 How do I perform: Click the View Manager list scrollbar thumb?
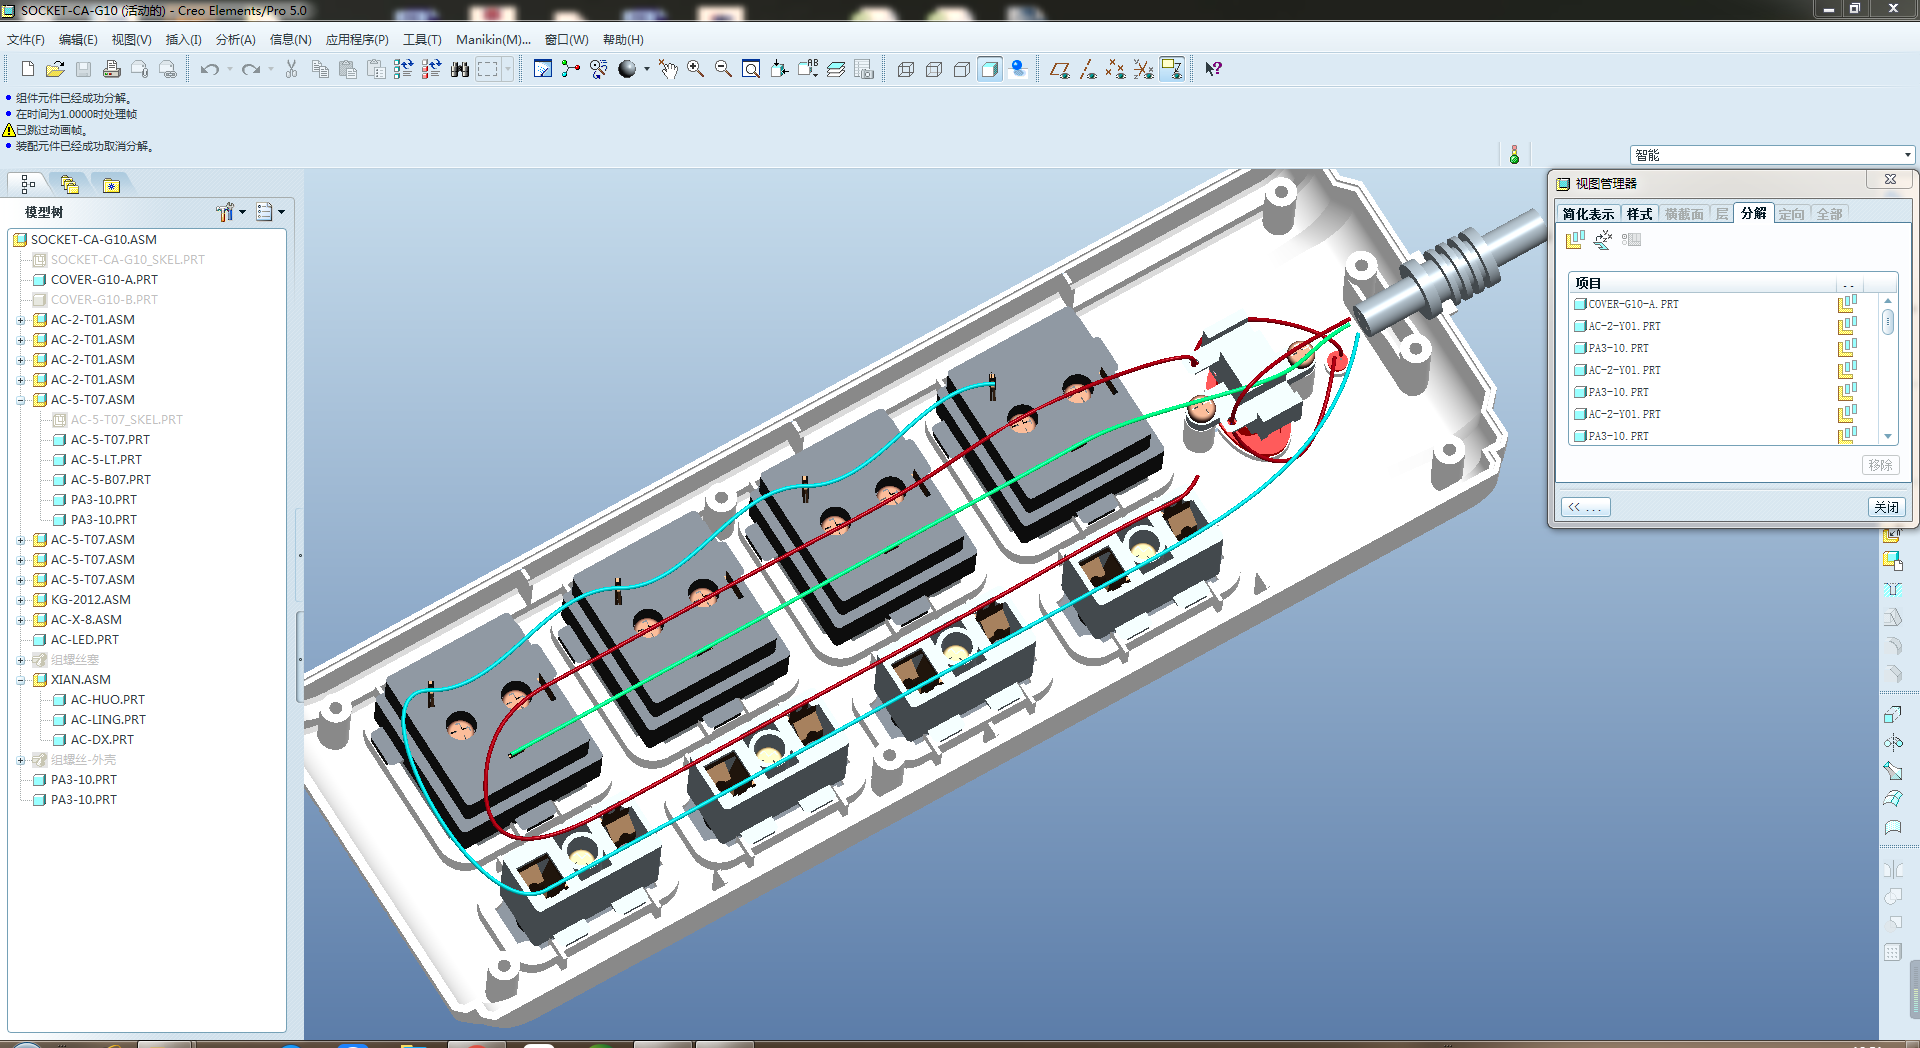point(1887,322)
